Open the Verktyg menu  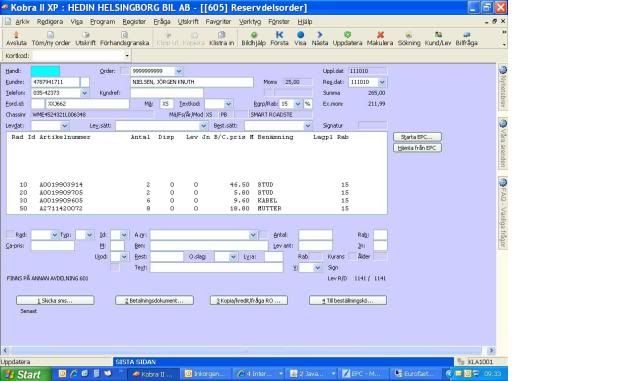(x=250, y=22)
